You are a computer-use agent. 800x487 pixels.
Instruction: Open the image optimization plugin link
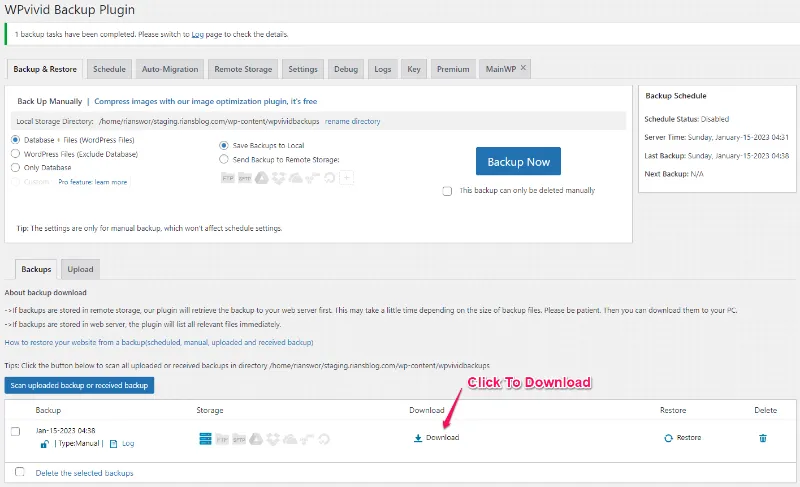coord(206,101)
